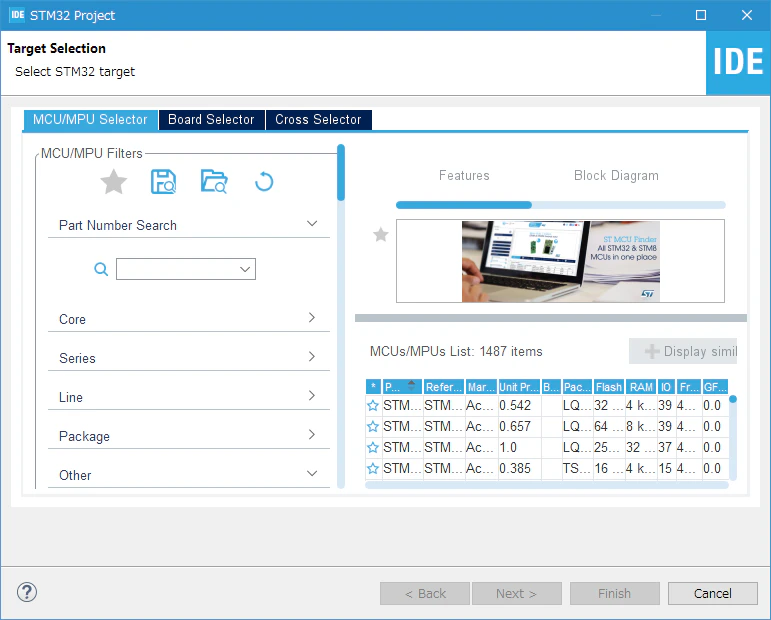Open the help question mark icon
Image resolution: width=771 pixels, height=620 pixels.
pyautogui.click(x=27, y=592)
